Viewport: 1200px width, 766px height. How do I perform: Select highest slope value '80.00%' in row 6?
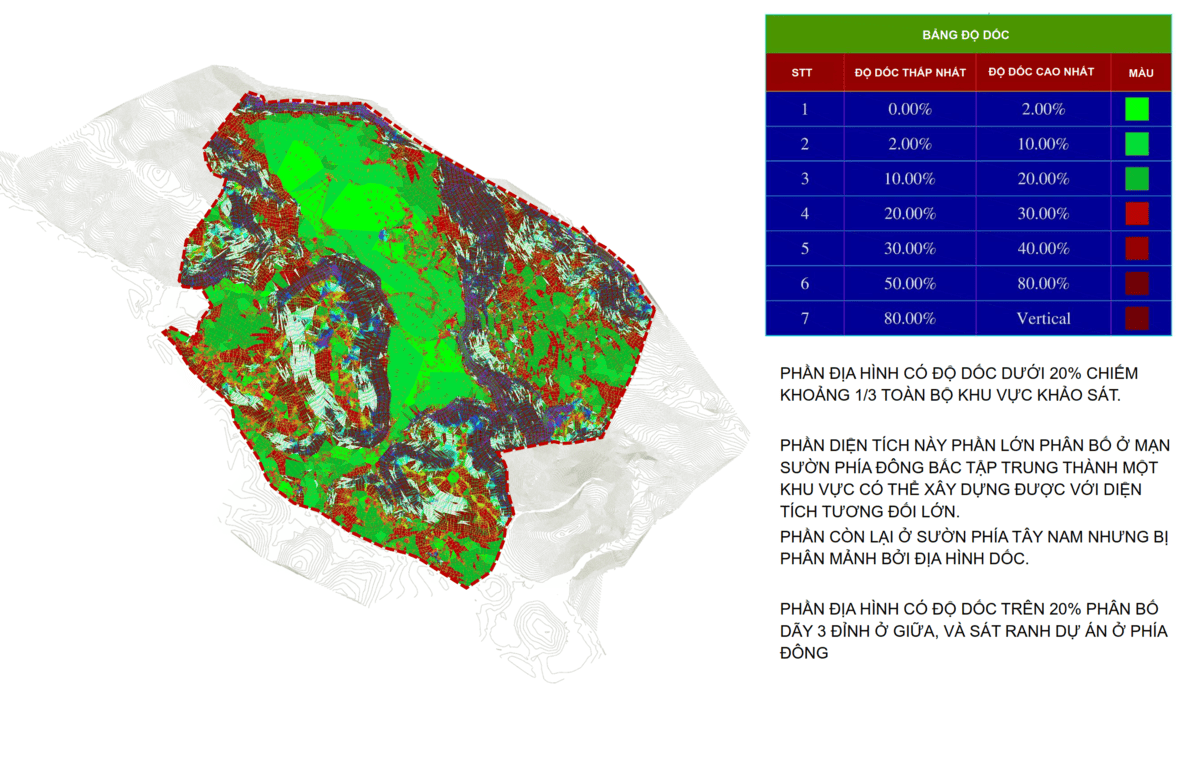[x=1043, y=283]
